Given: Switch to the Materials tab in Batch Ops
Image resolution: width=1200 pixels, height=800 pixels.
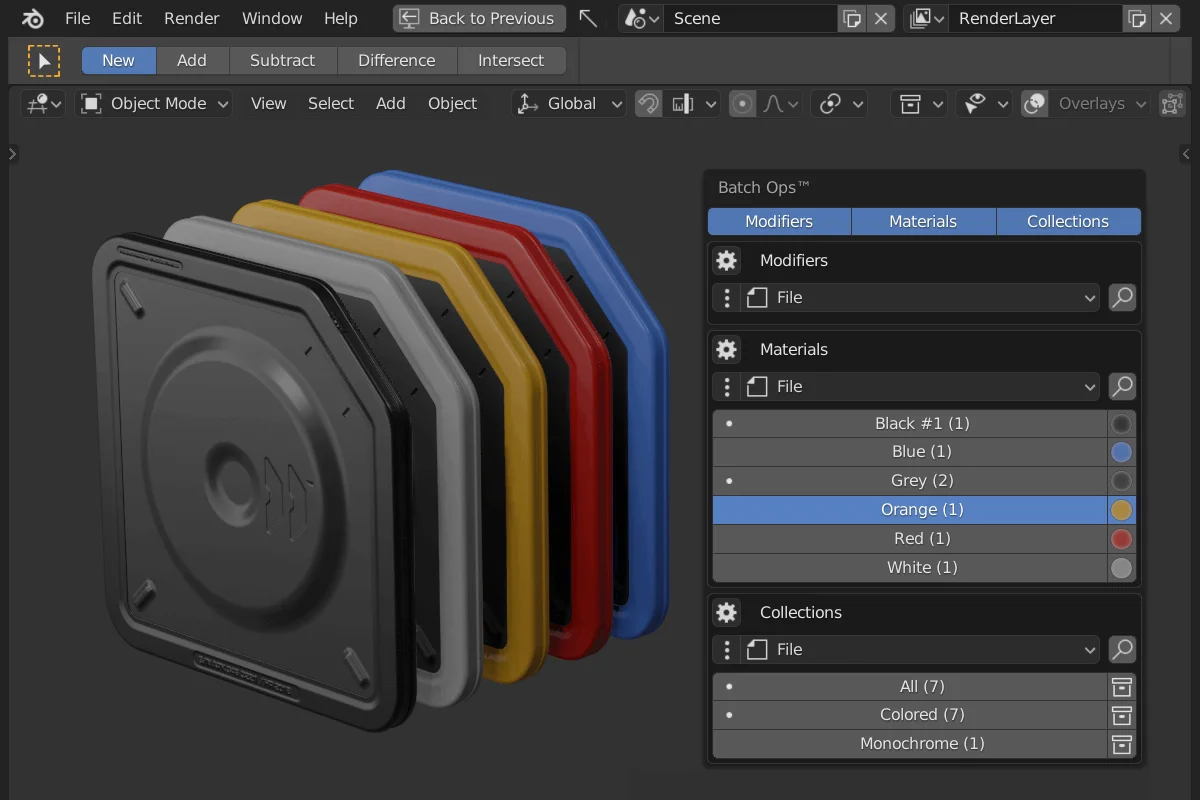Looking at the screenshot, I should point(923,221).
